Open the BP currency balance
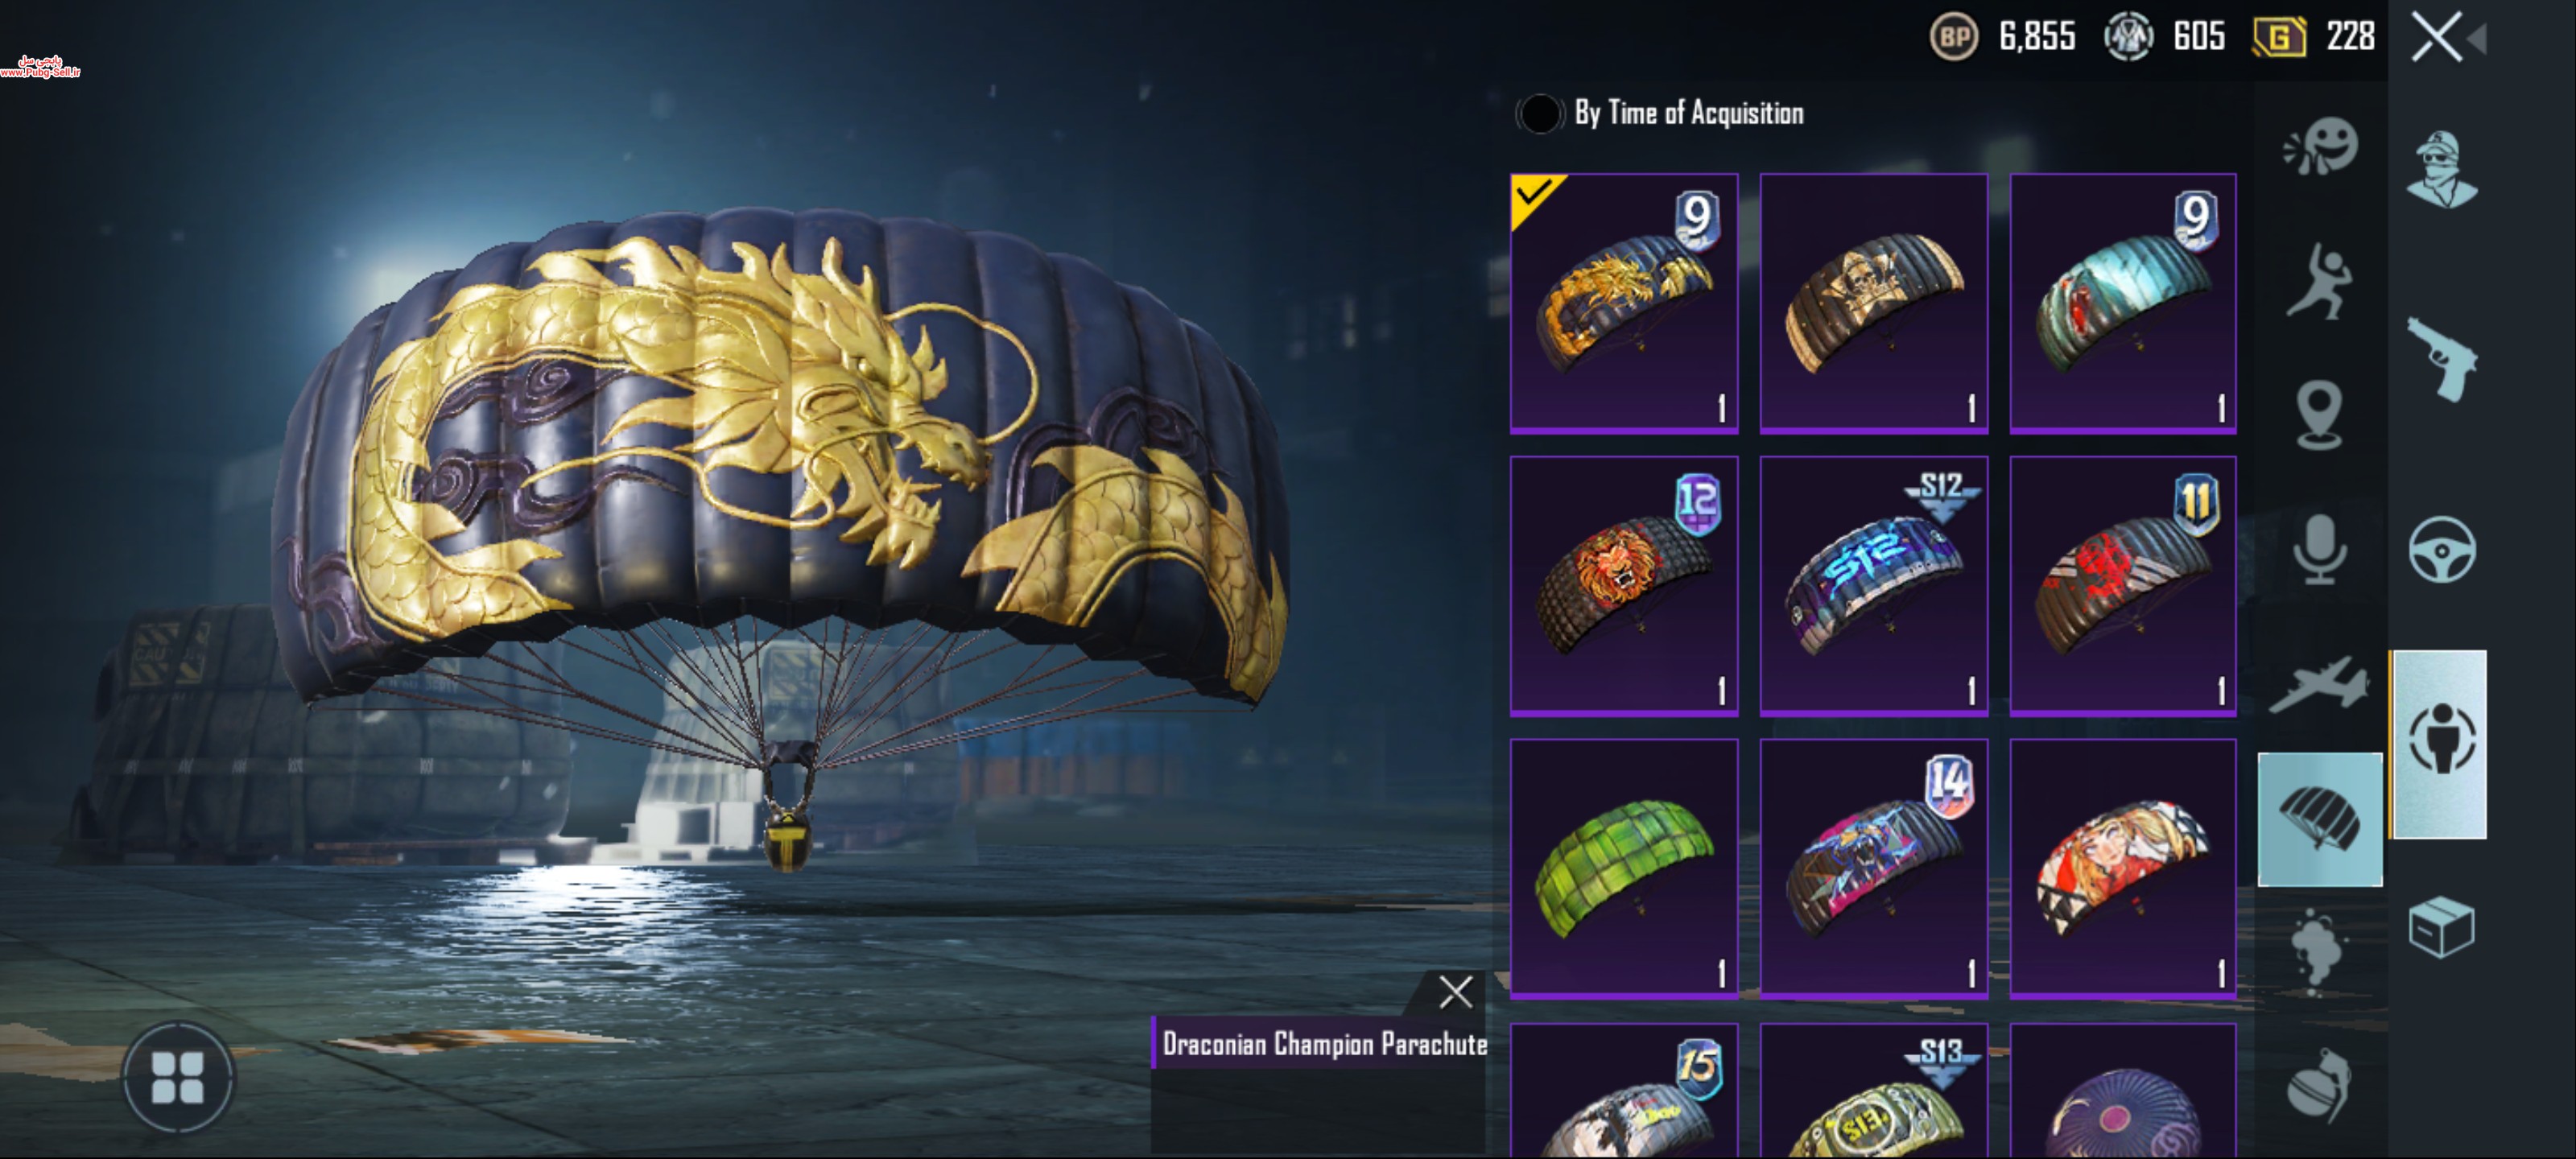This screenshot has width=2576, height=1159. (x=2002, y=37)
